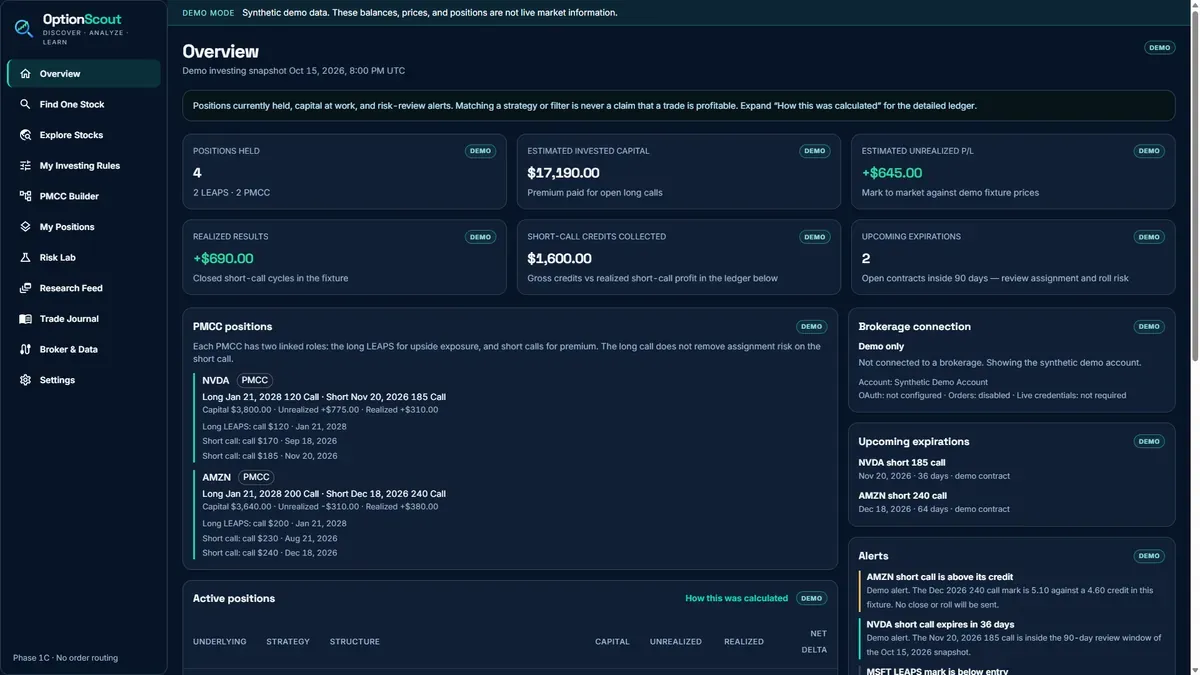Click the DEMO MODE banner label
The image size is (1200, 675).
coord(208,13)
